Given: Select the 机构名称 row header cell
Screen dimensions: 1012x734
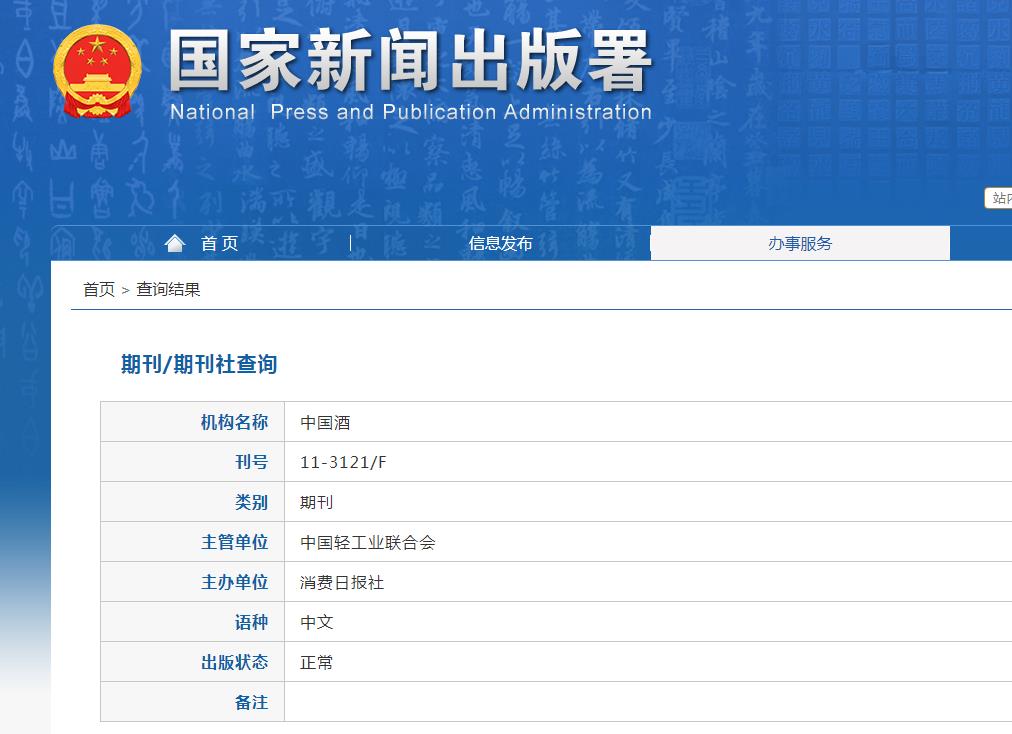Looking at the screenshot, I should click(235, 421).
